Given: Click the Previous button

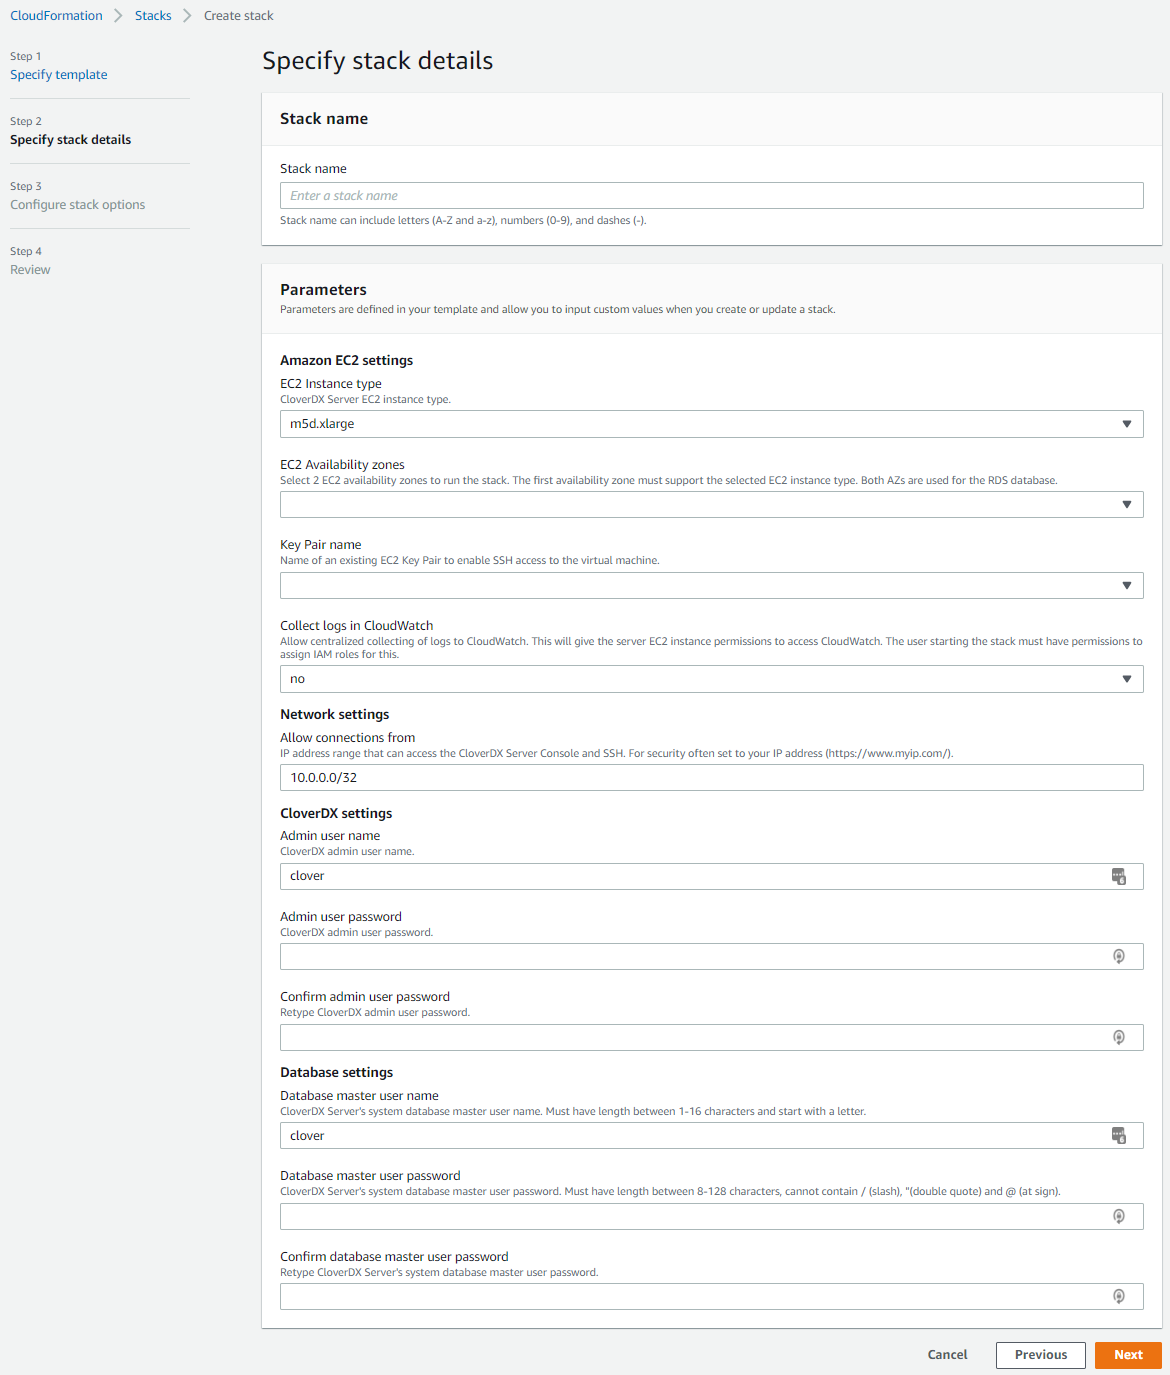Looking at the screenshot, I should coord(1040,1355).
